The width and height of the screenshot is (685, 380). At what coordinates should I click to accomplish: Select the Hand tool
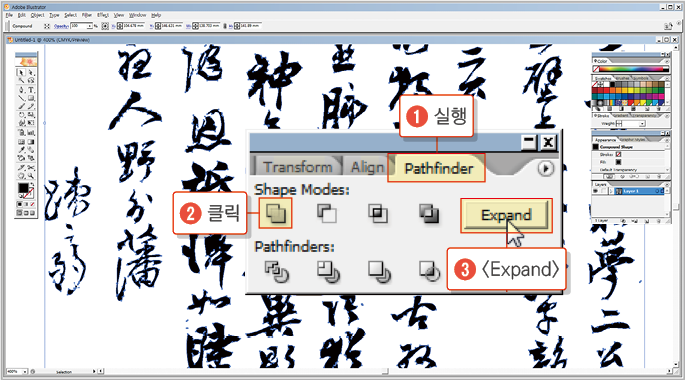[21, 176]
